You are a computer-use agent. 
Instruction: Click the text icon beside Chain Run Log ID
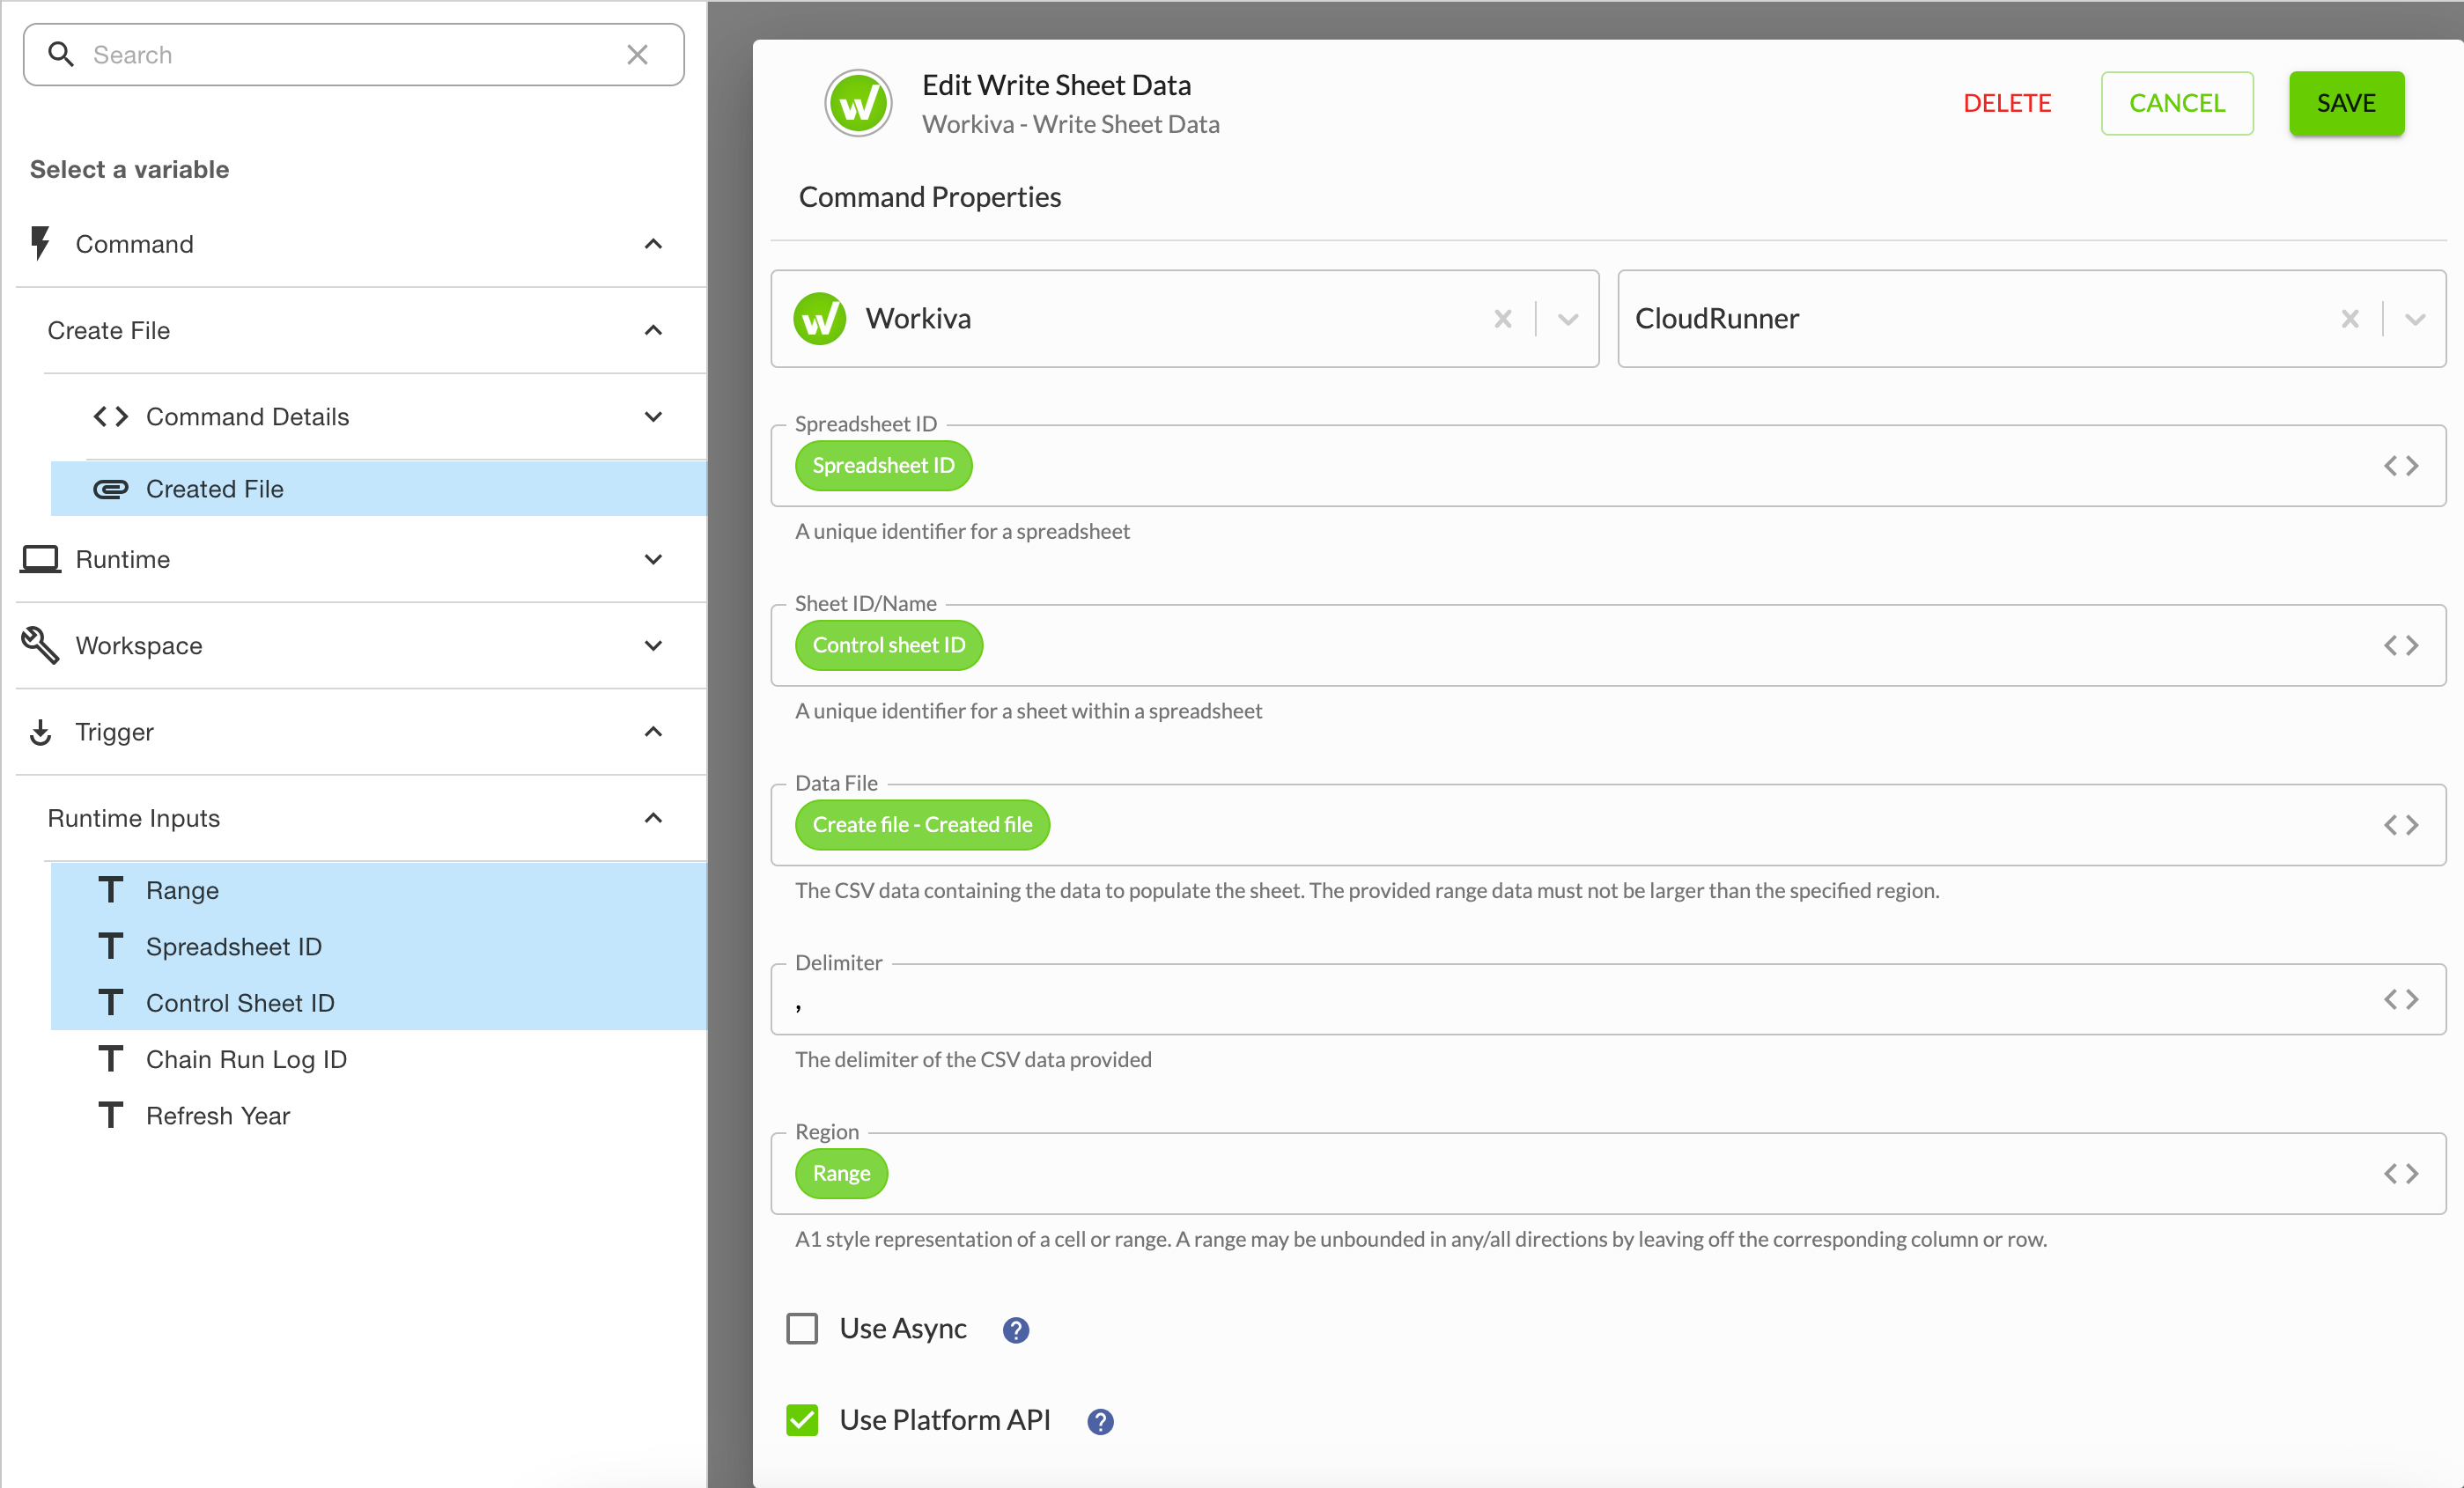tap(111, 1058)
